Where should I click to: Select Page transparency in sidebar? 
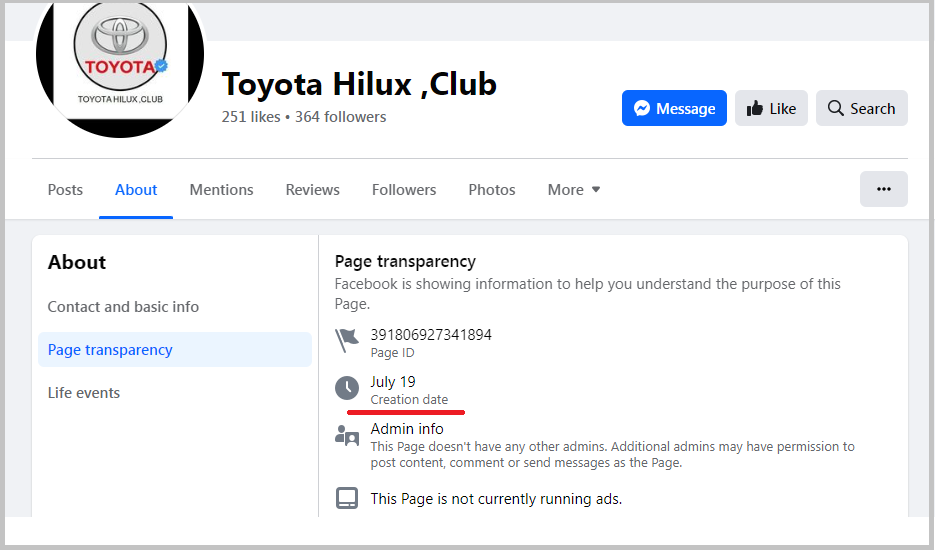coord(175,349)
